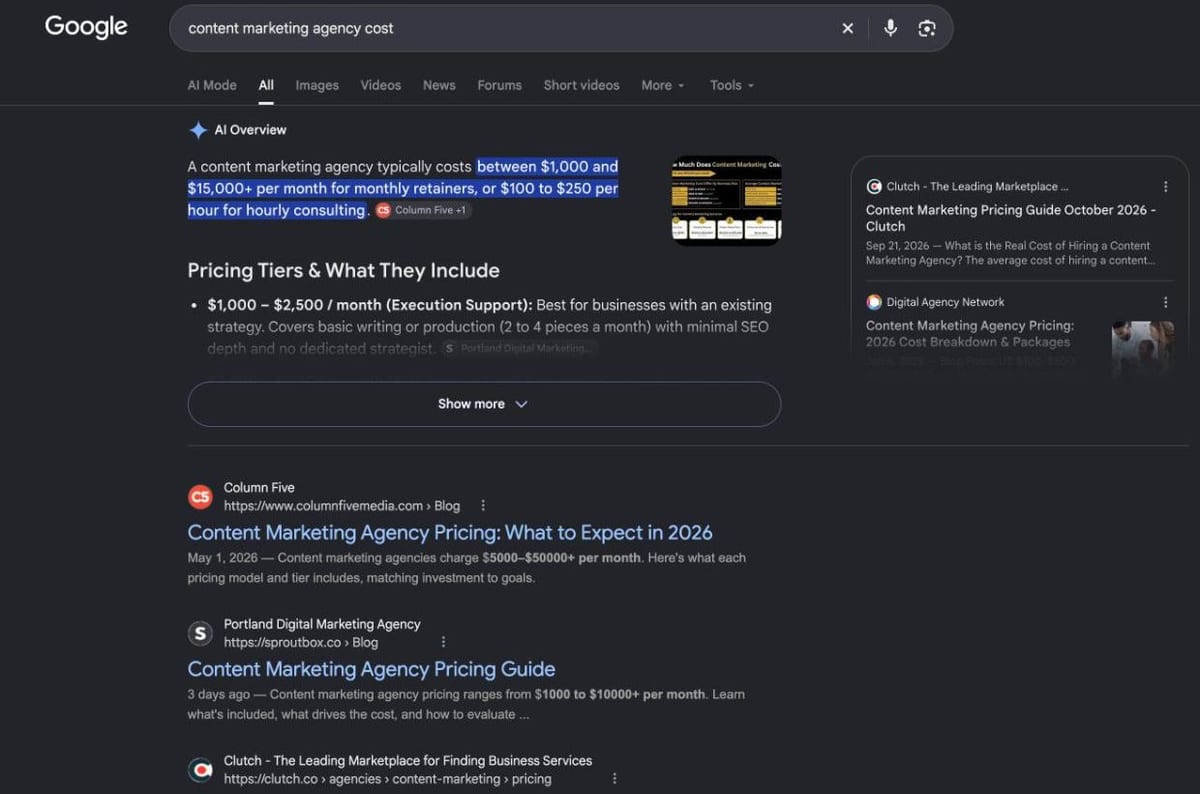Open the News tab

[x=439, y=85]
